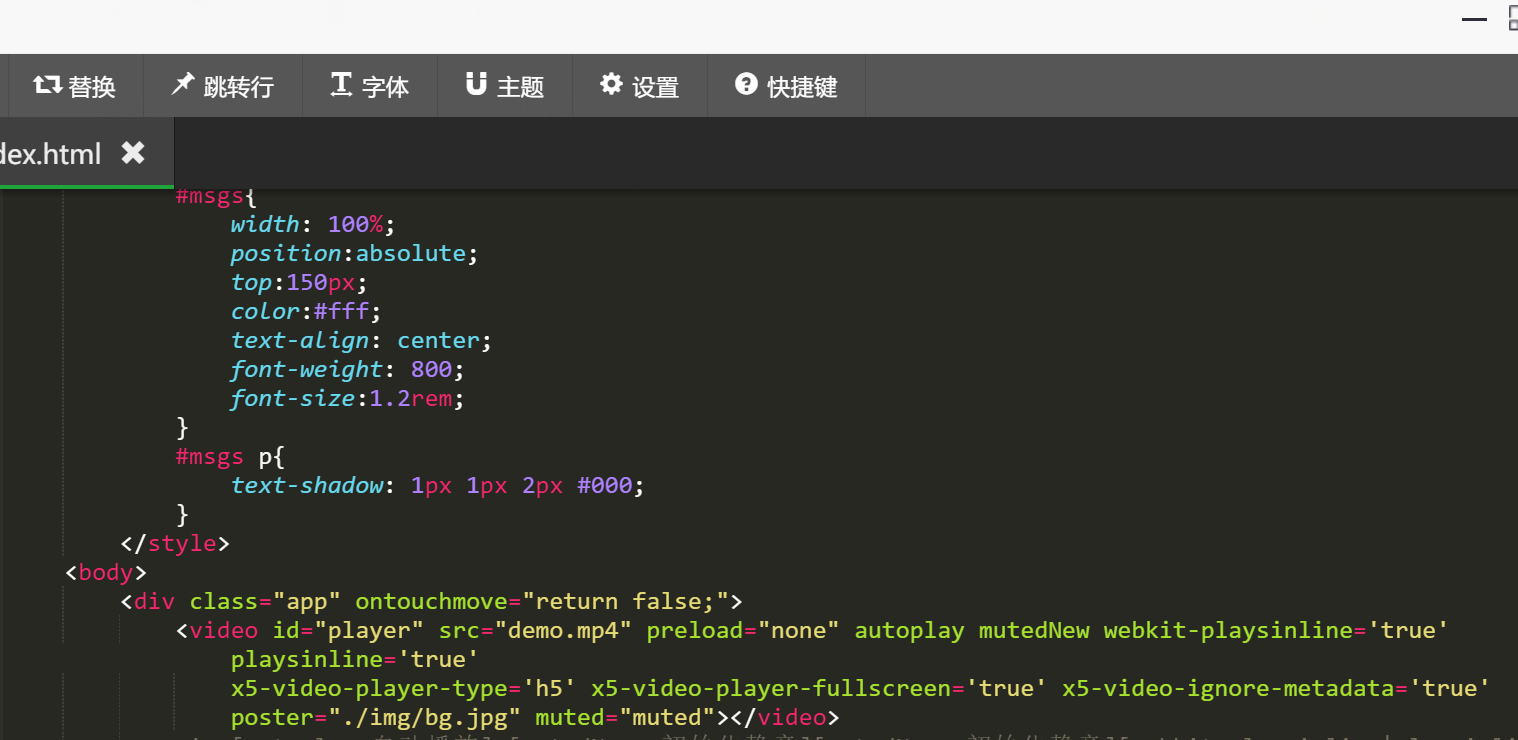Screen dimensions: 1518x740
Task: Close the index.html tab
Action: [133, 153]
